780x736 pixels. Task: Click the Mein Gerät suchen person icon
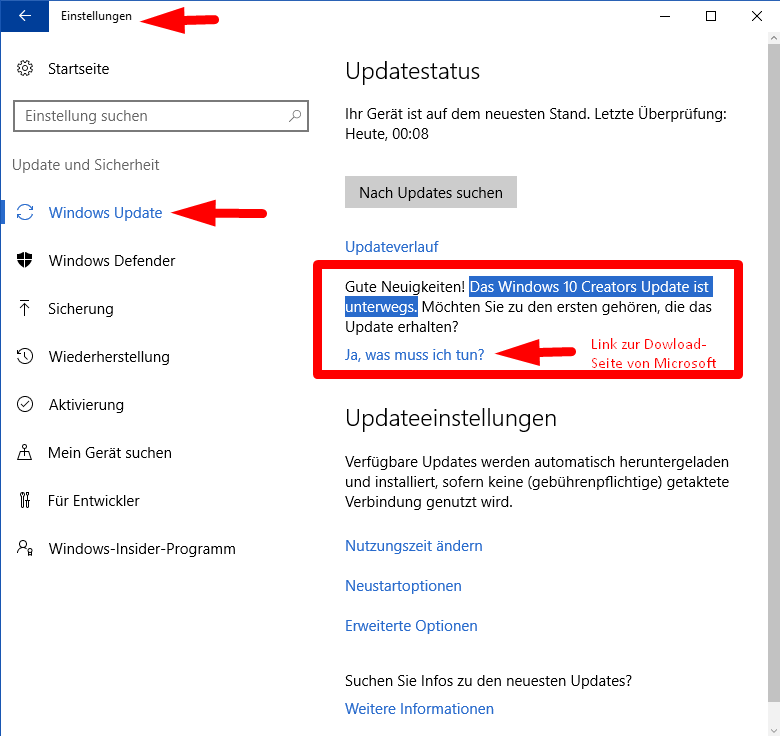[24, 452]
